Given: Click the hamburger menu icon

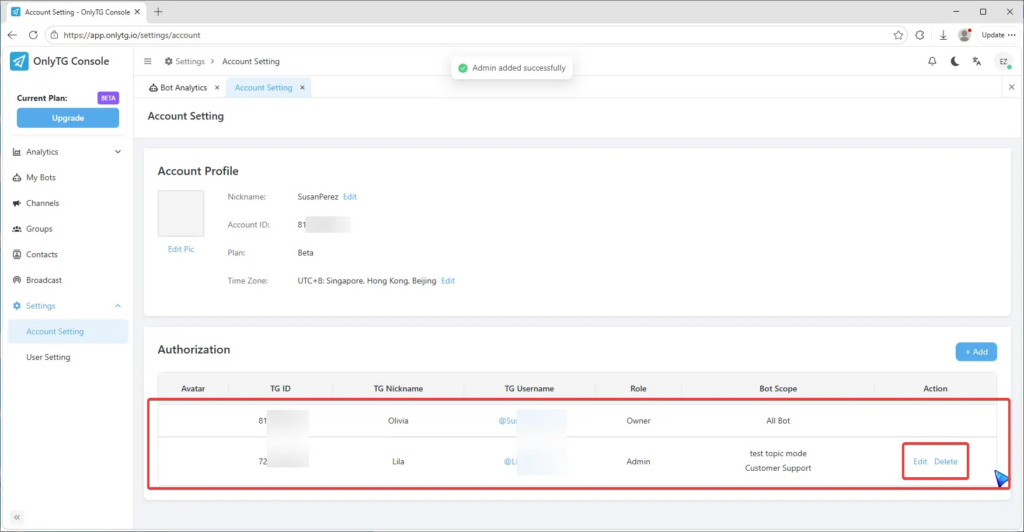Looking at the screenshot, I should pos(149,62).
